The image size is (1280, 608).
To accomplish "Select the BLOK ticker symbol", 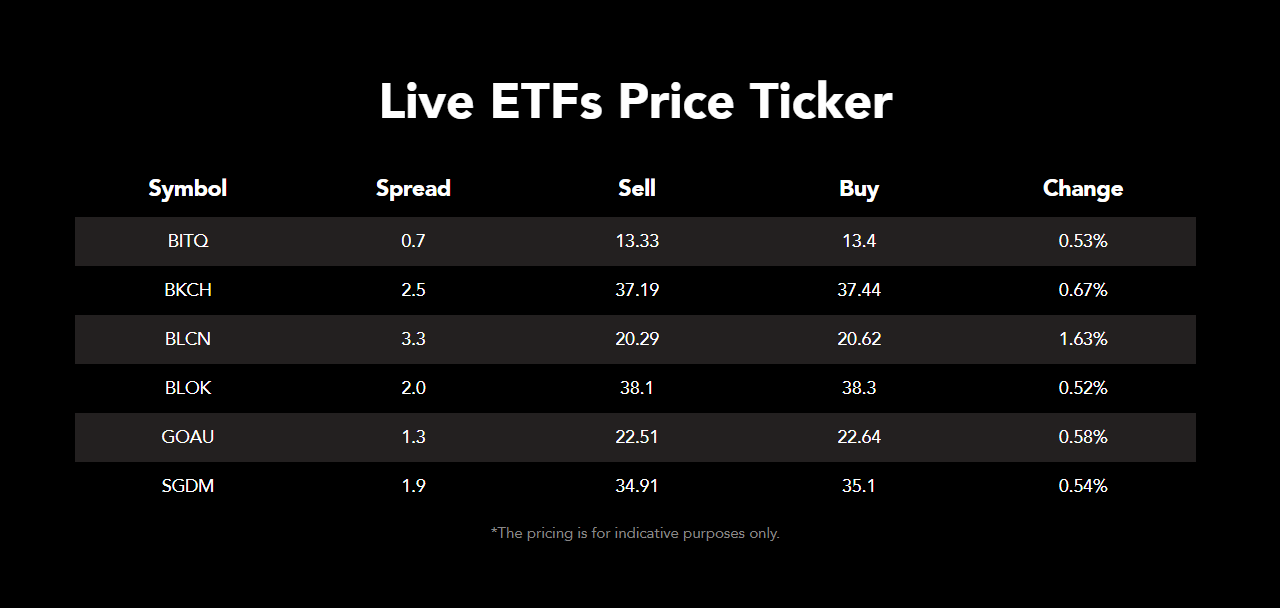I will [x=188, y=388].
